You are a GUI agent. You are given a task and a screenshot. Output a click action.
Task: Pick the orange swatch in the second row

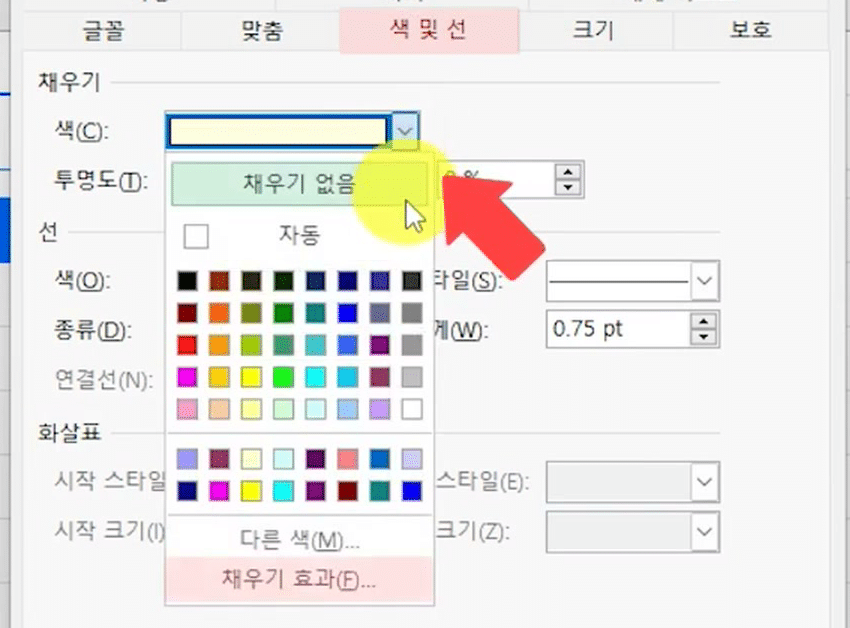[219, 313]
